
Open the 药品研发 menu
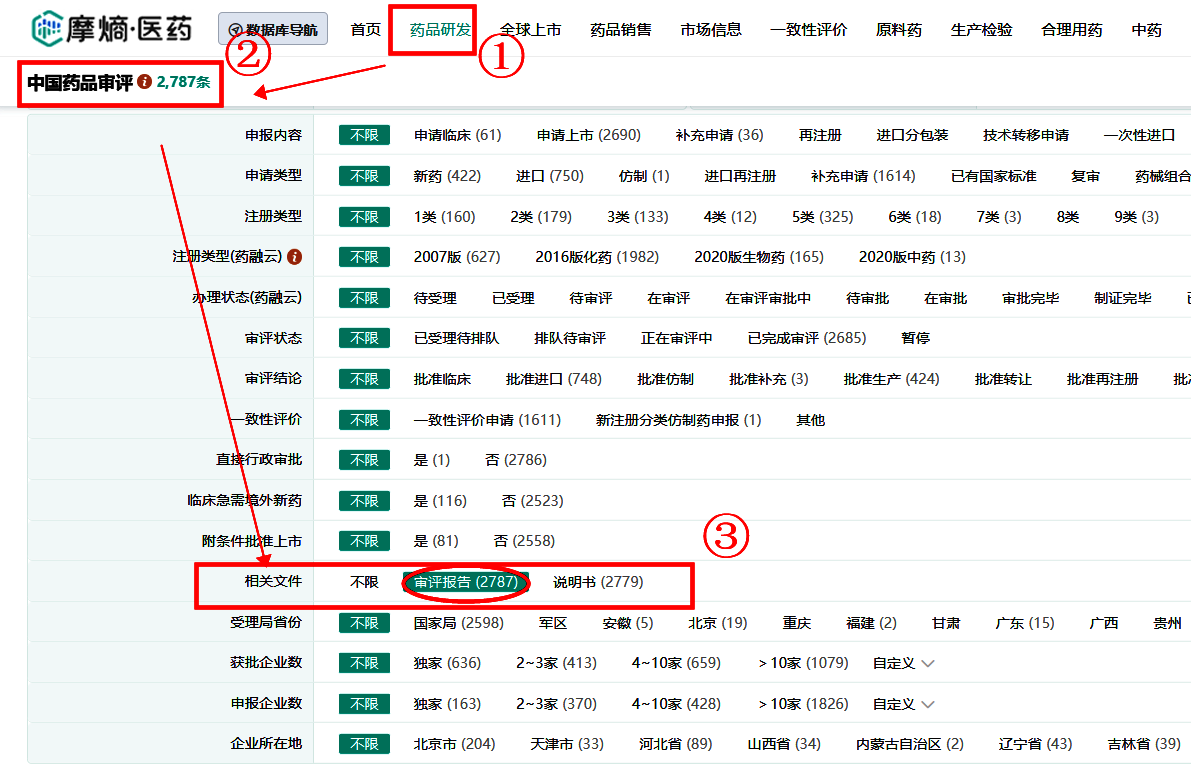[440, 30]
